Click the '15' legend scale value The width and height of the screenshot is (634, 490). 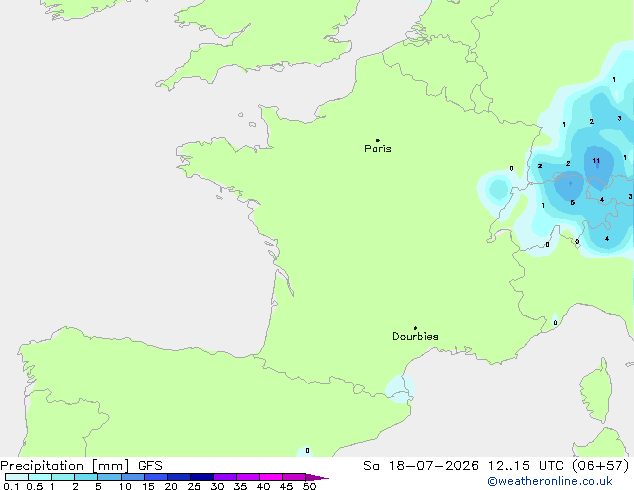(x=148, y=486)
